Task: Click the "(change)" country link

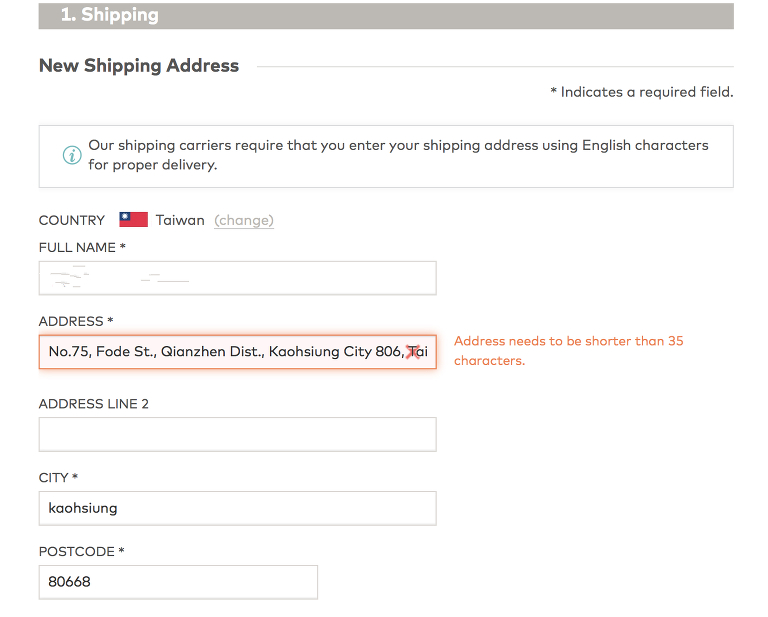Action: pos(244,220)
